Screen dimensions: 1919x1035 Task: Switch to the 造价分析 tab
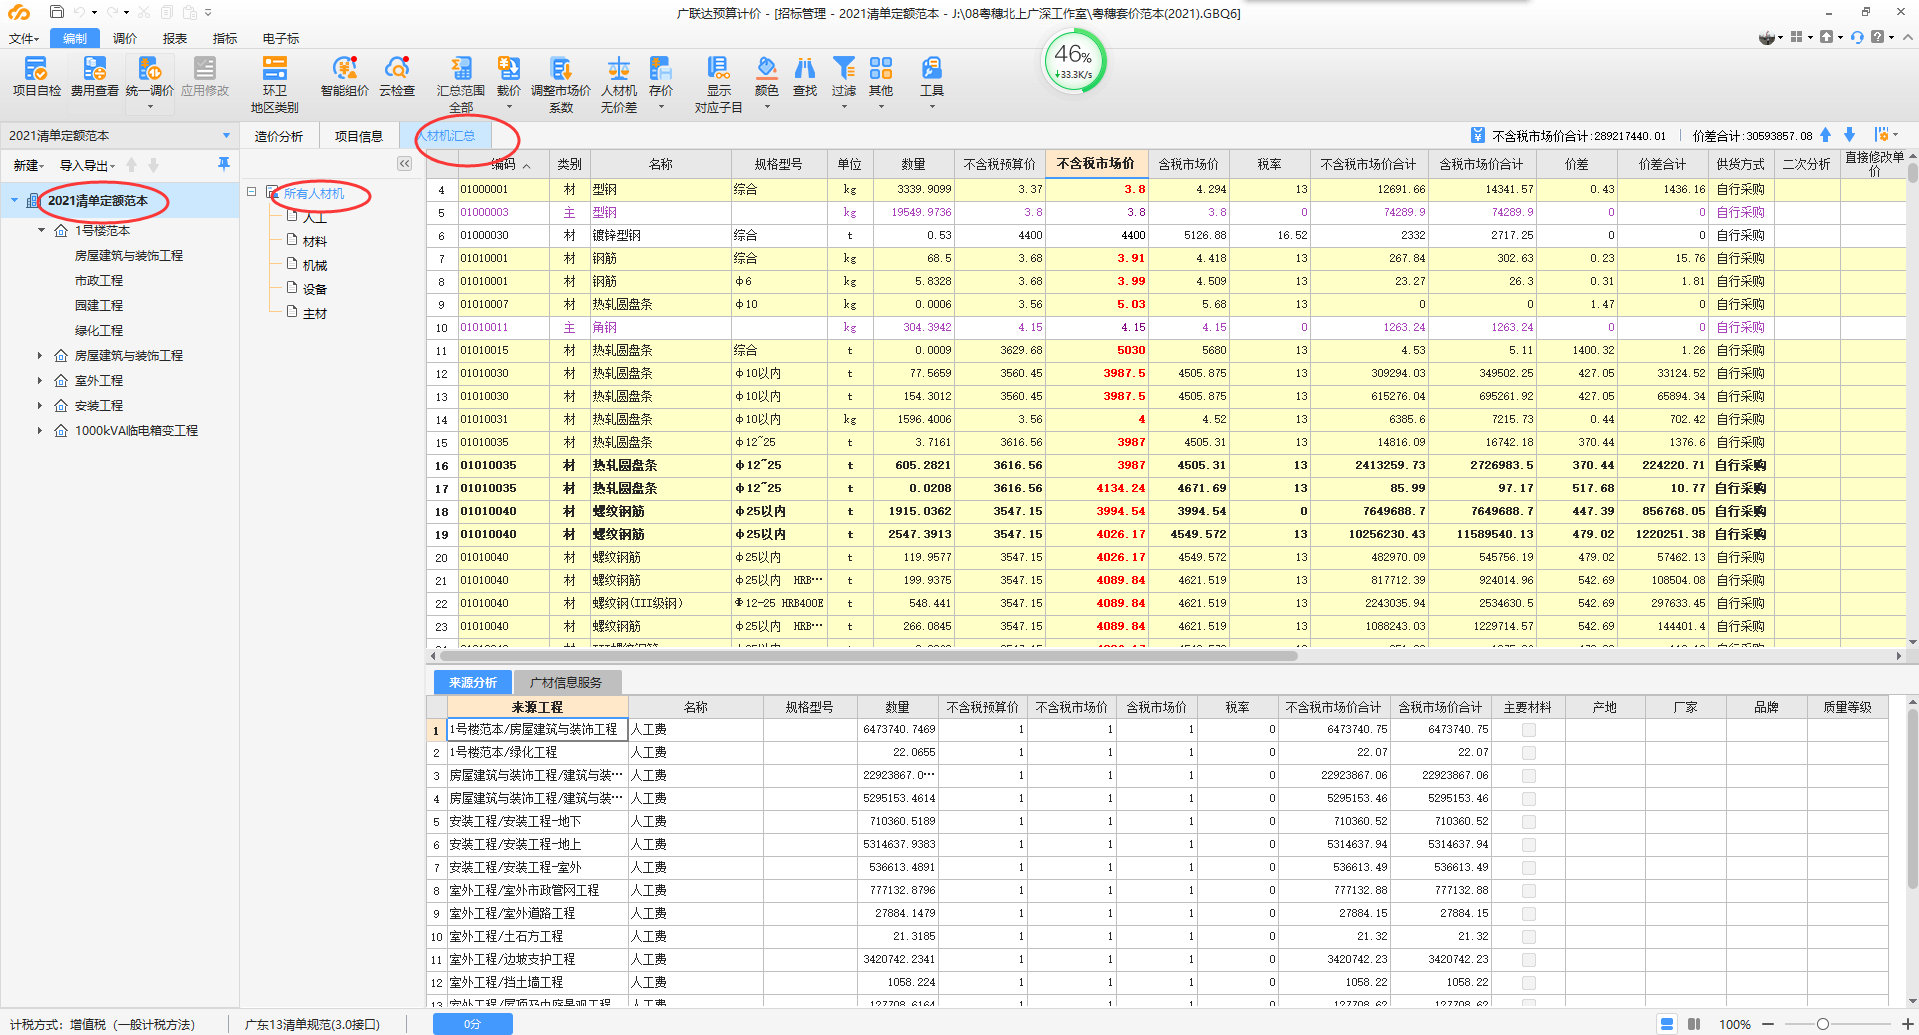coord(279,136)
